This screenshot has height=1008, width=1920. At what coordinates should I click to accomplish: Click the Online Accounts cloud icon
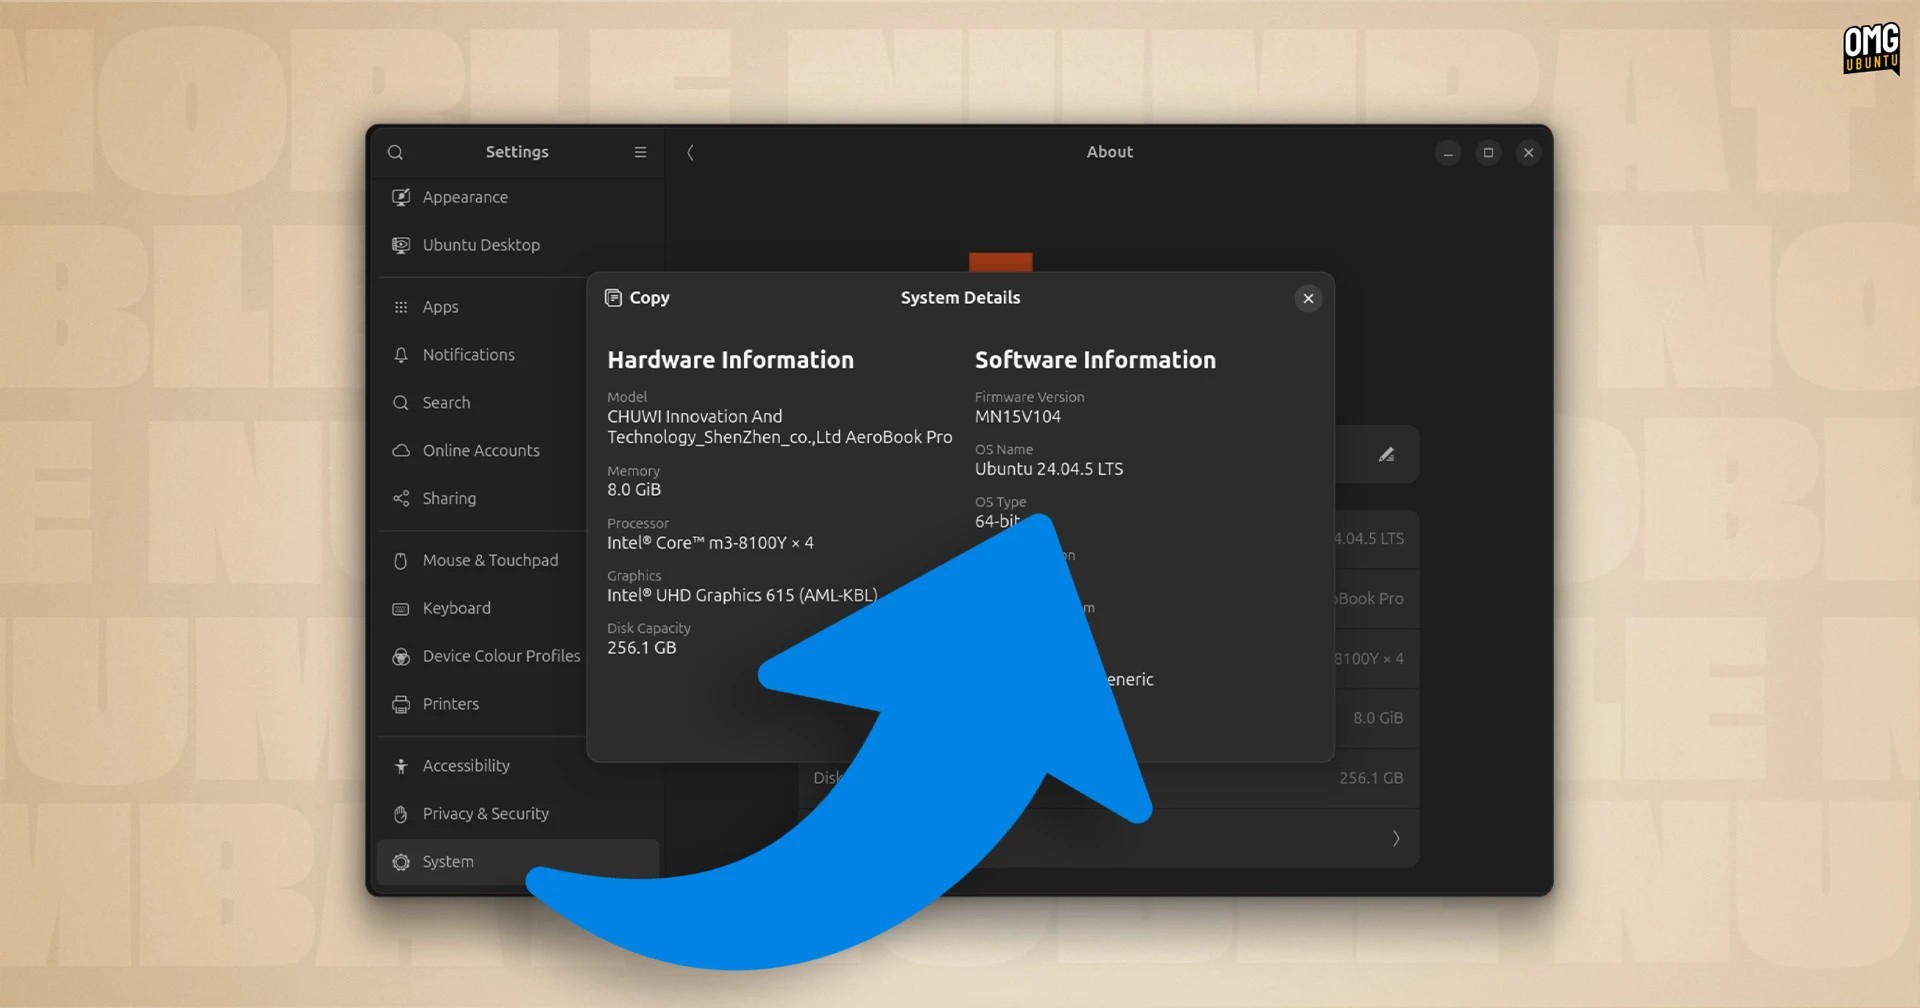pyautogui.click(x=401, y=451)
